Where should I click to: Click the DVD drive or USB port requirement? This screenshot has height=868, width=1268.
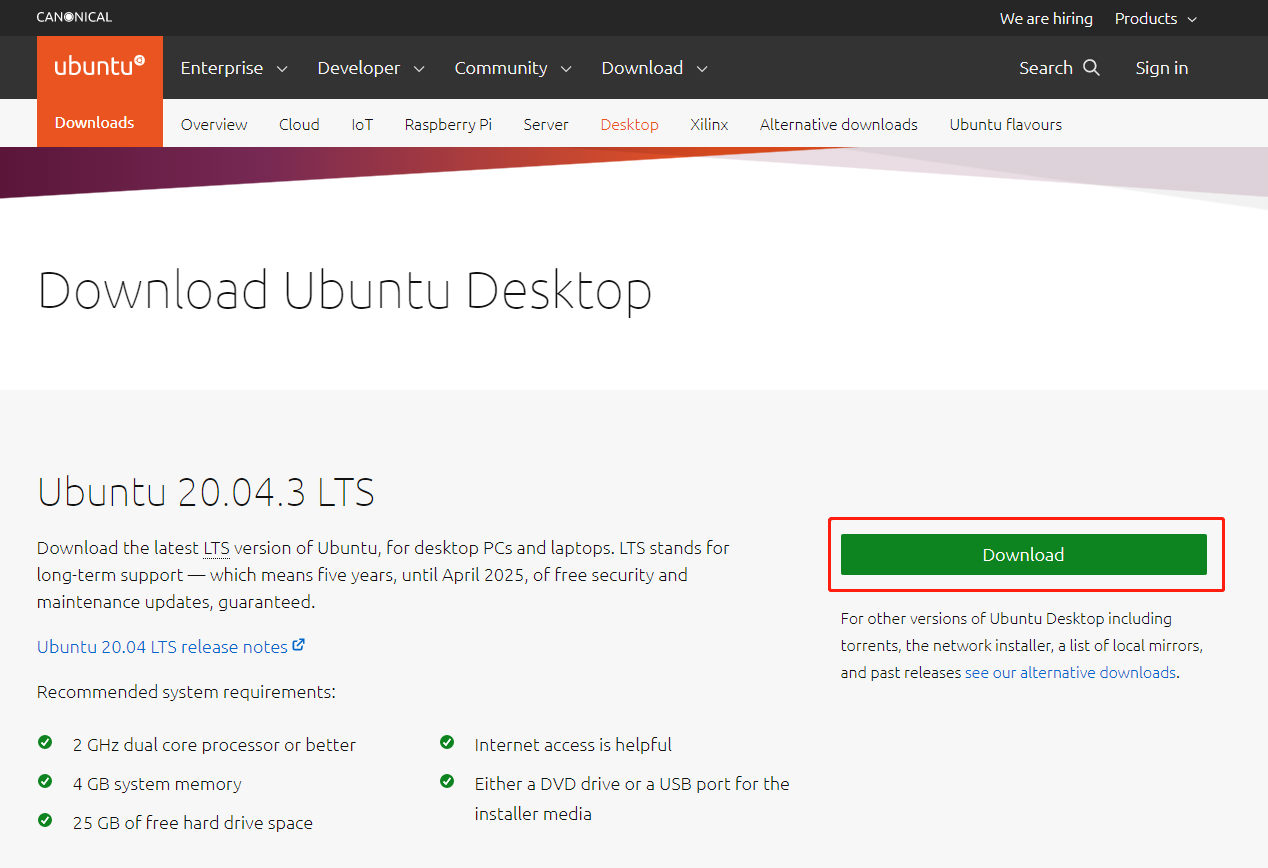pos(632,799)
